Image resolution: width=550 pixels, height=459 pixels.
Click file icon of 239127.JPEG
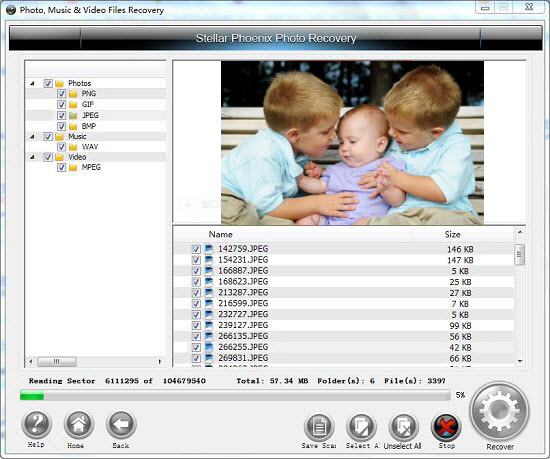point(209,325)
